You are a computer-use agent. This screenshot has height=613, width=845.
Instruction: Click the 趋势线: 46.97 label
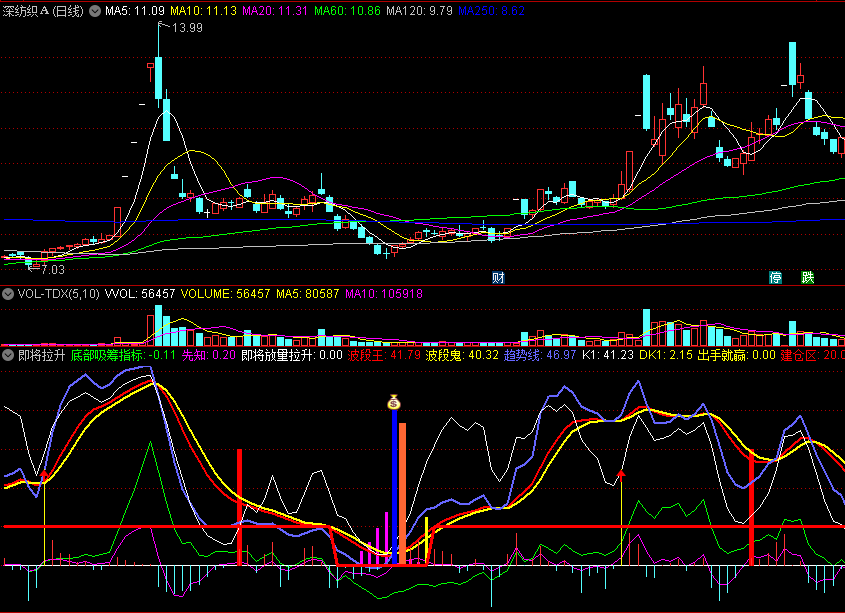[540, 355]
